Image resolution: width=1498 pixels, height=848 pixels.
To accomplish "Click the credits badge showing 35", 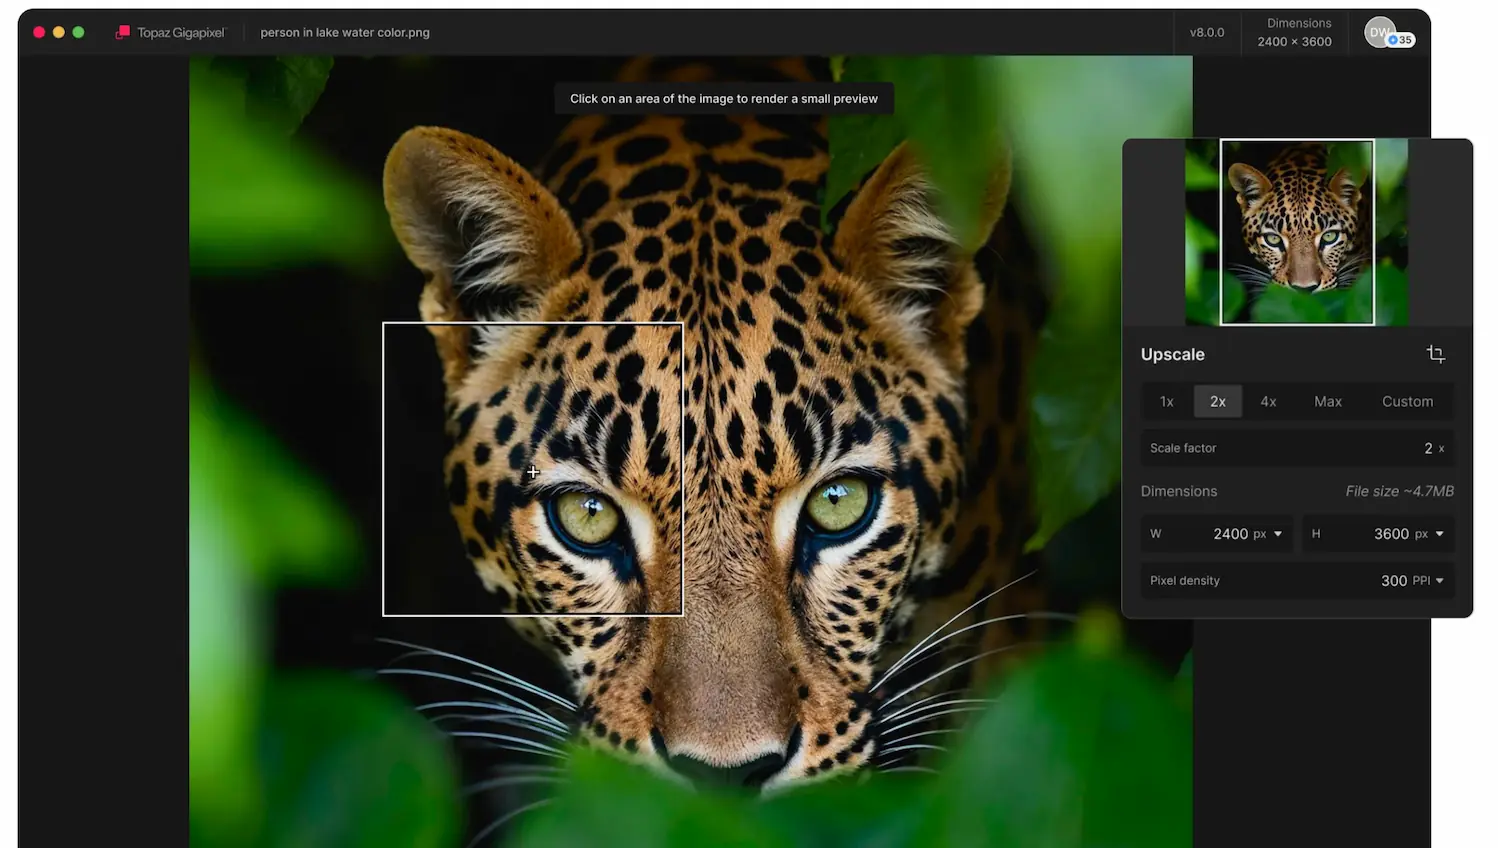I will (1401, 41).
